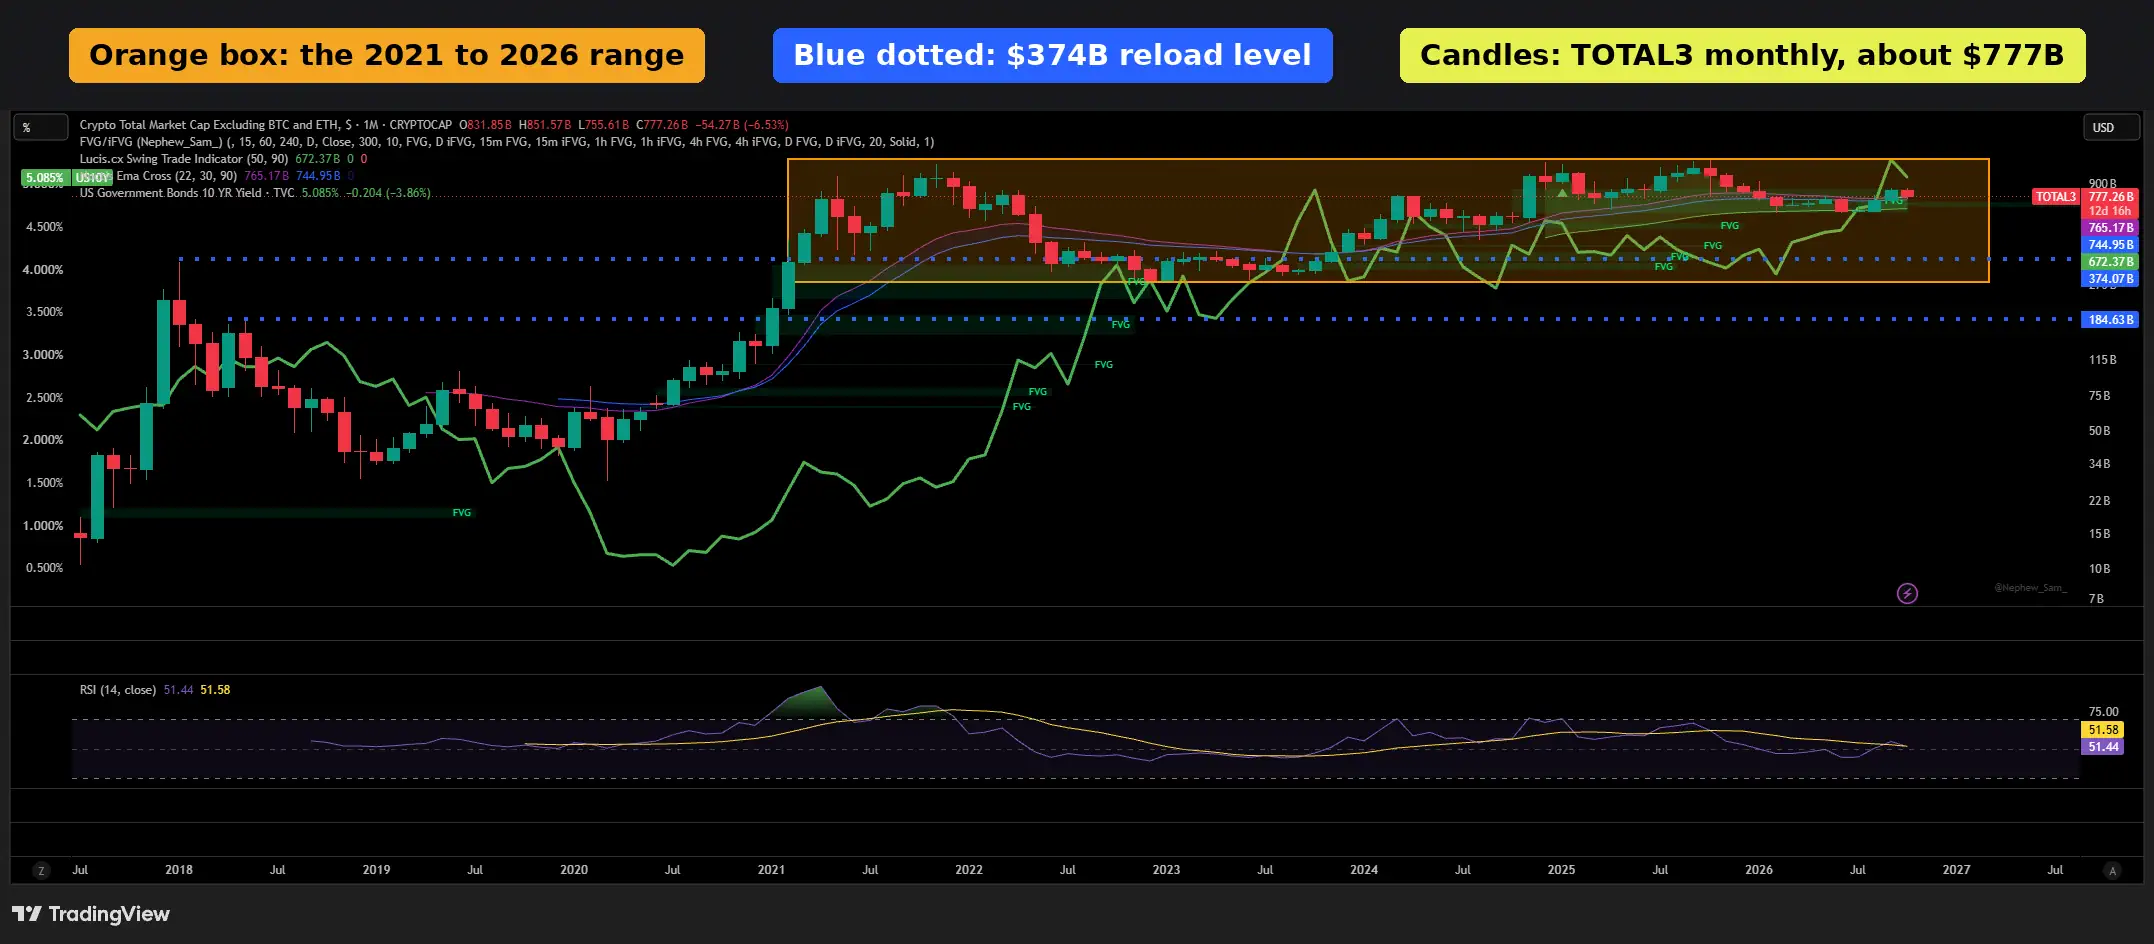Viewport: 2154px width, 944px height.
Task: Open the USD currency selector
Action: point(2111,127)
